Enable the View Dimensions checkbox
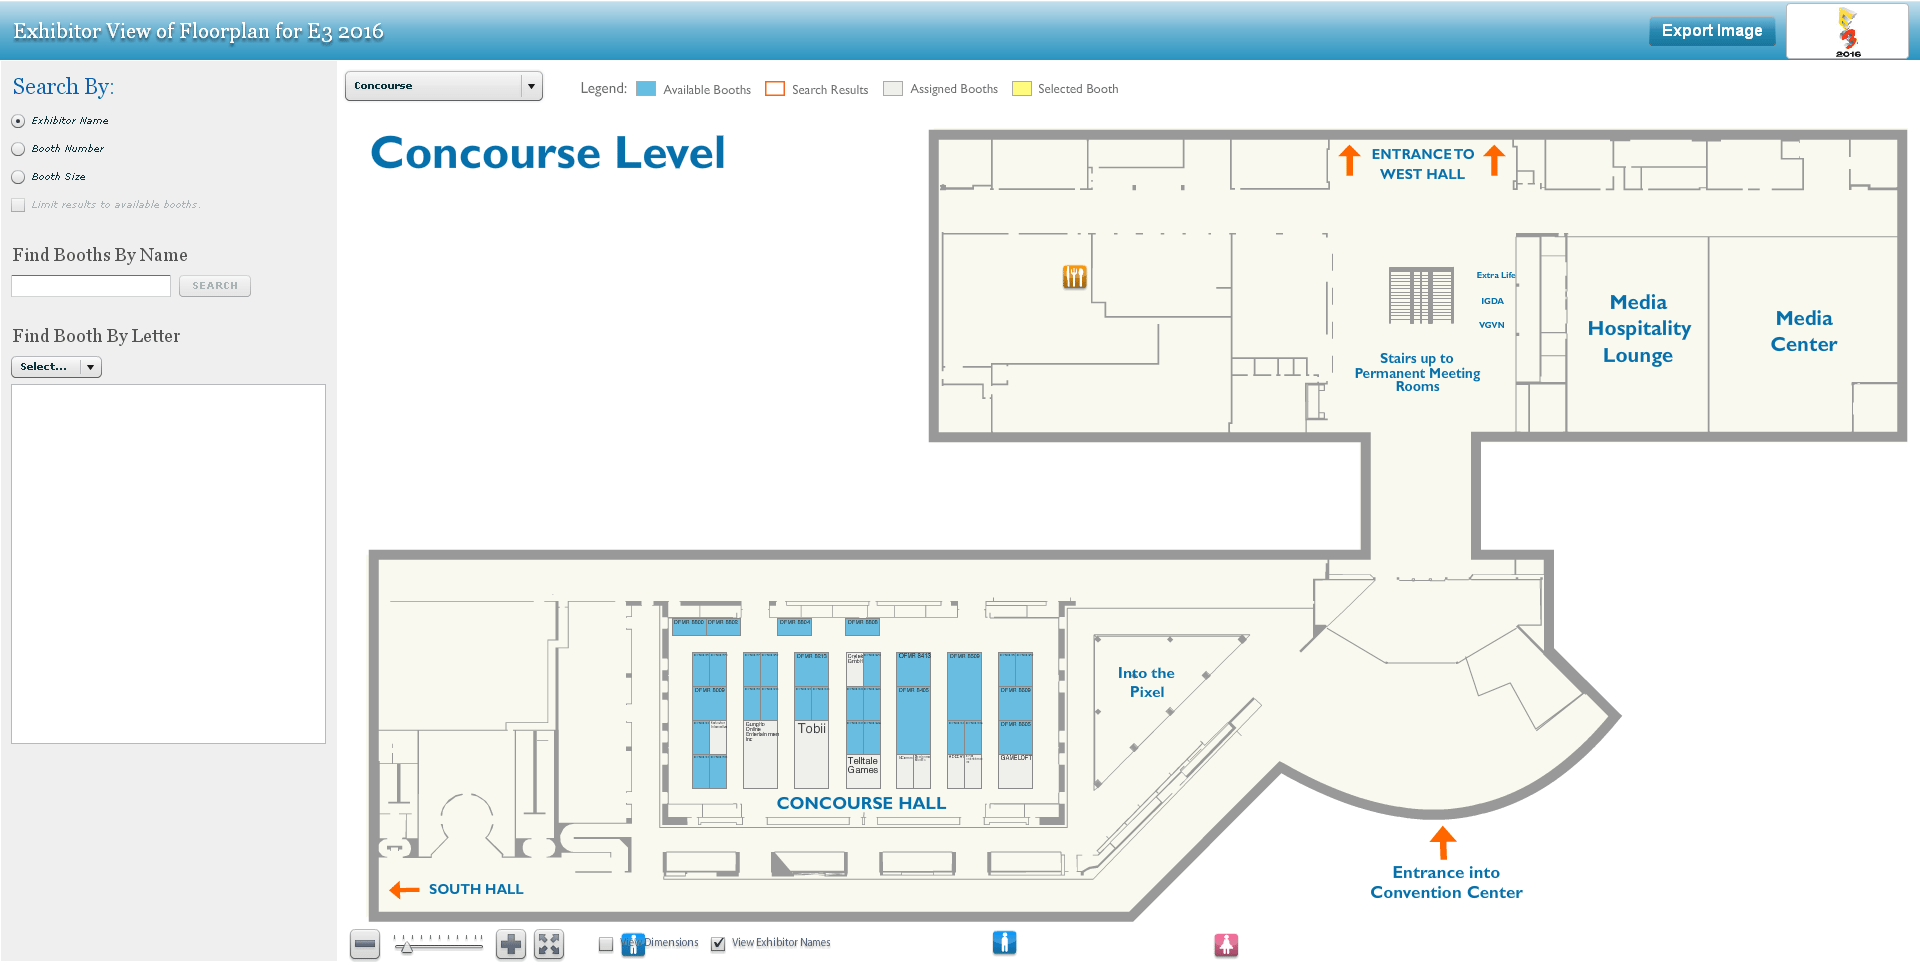 [606, 944]
